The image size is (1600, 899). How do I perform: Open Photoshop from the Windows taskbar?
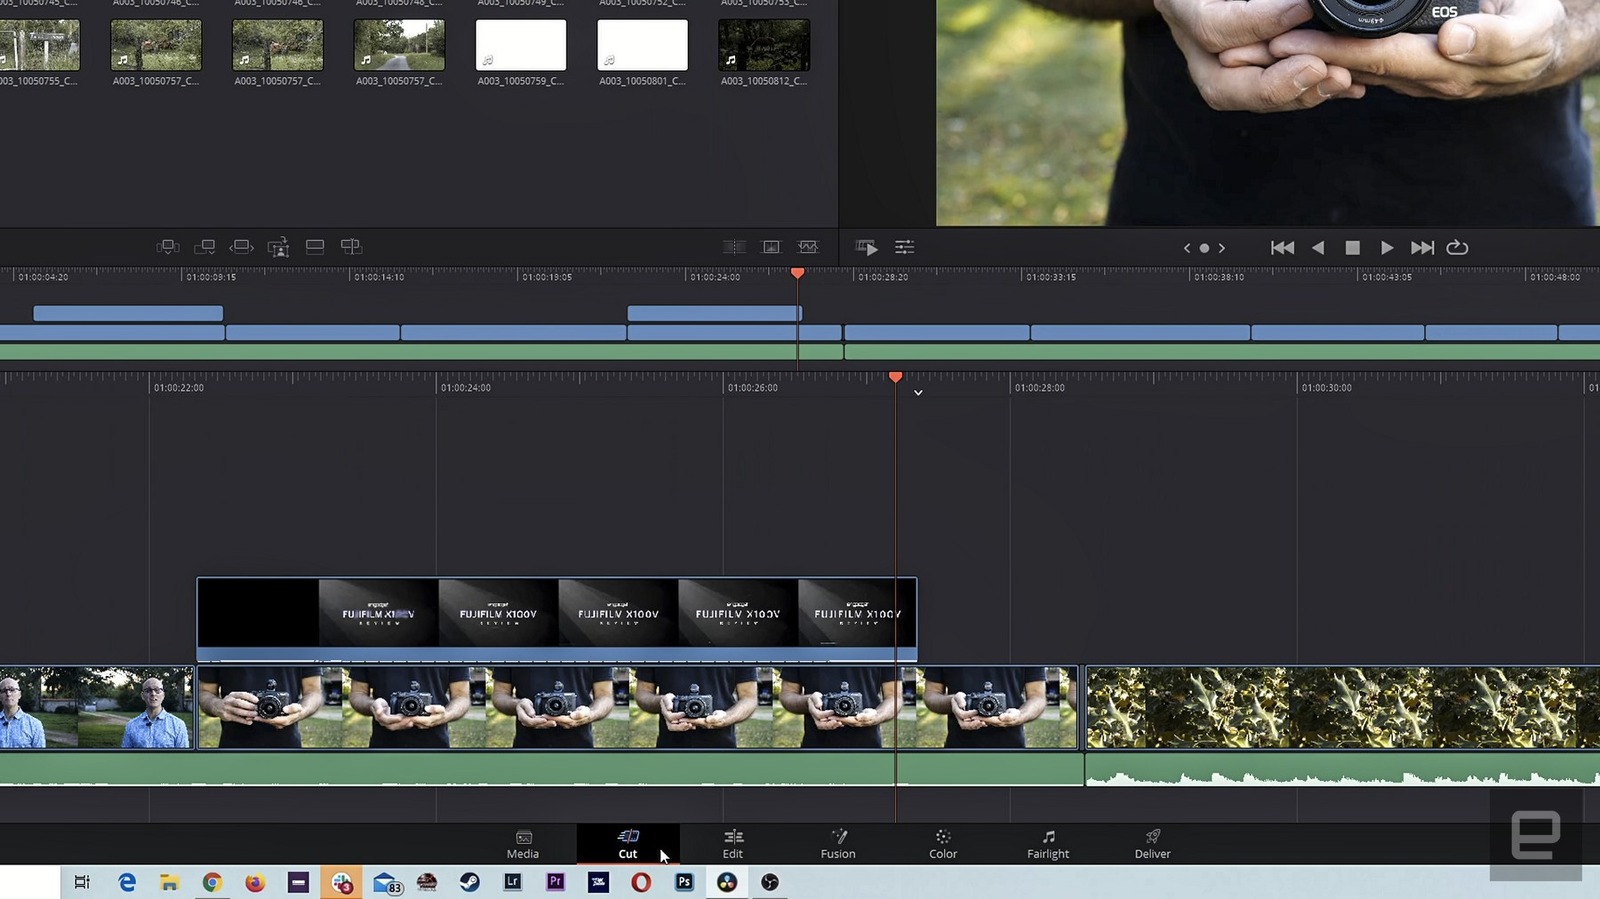coord(684,882)
